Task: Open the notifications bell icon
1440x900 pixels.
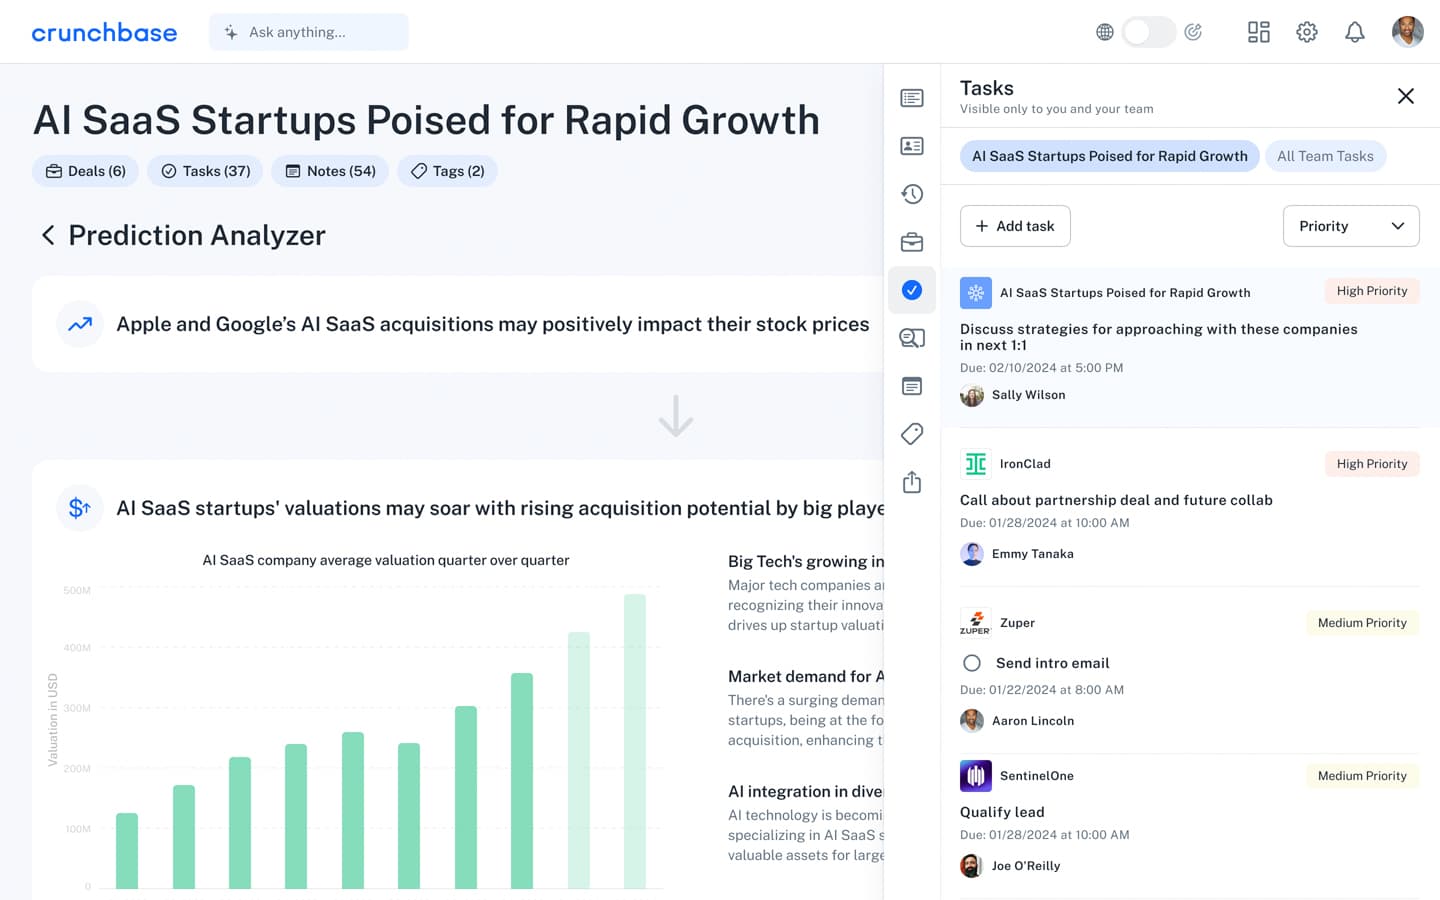Action: click(1354, 32)
